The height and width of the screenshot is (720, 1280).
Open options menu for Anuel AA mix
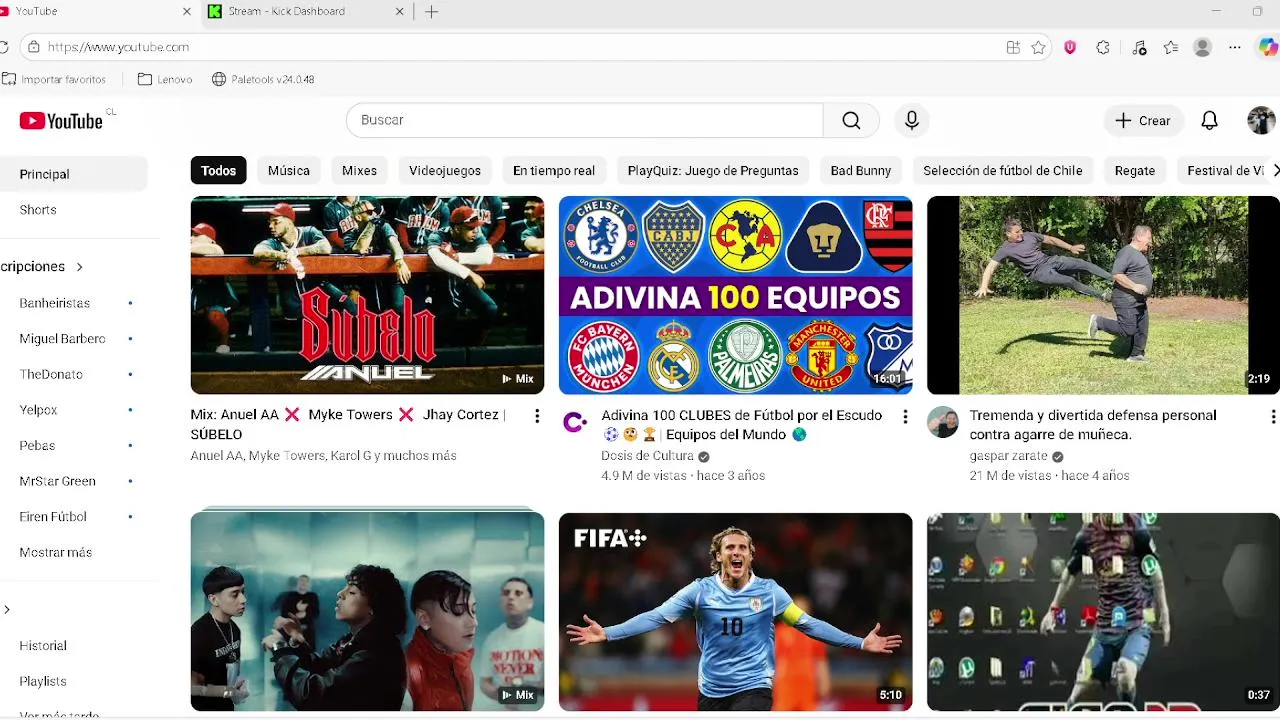(x=537, y=416)
